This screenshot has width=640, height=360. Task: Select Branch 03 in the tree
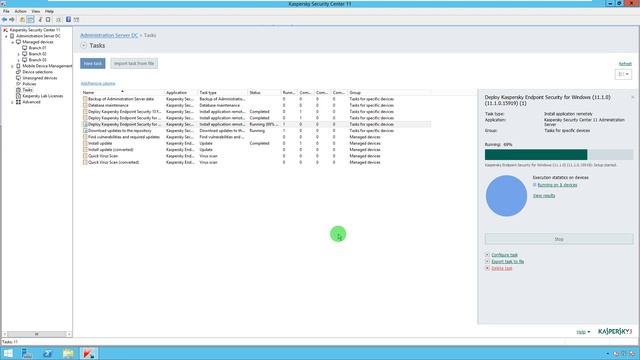(37, 60)
